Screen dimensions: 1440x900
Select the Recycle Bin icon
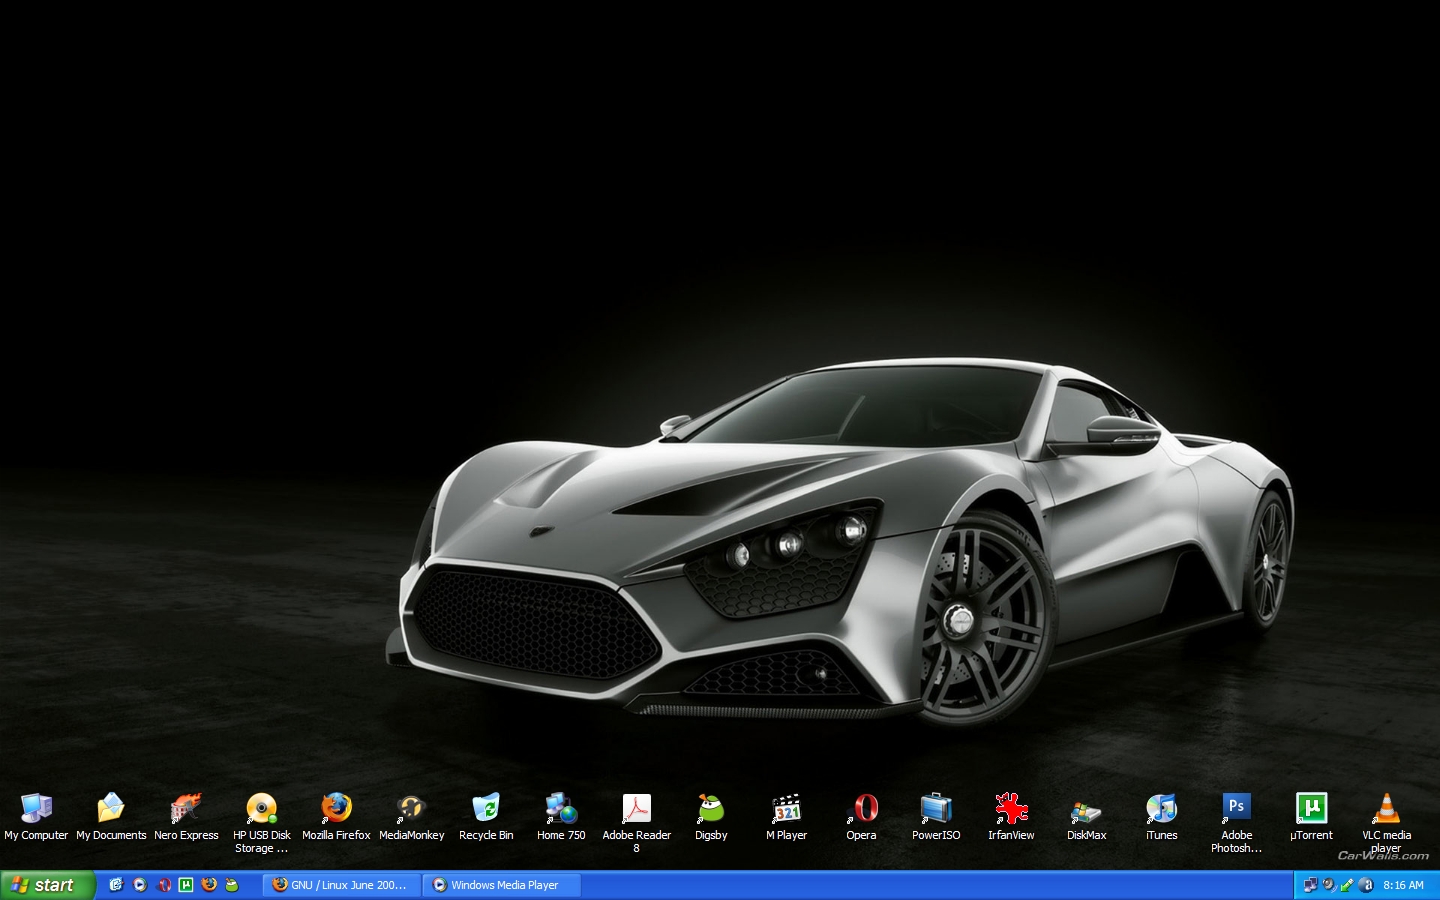click(x=486, y=809)
